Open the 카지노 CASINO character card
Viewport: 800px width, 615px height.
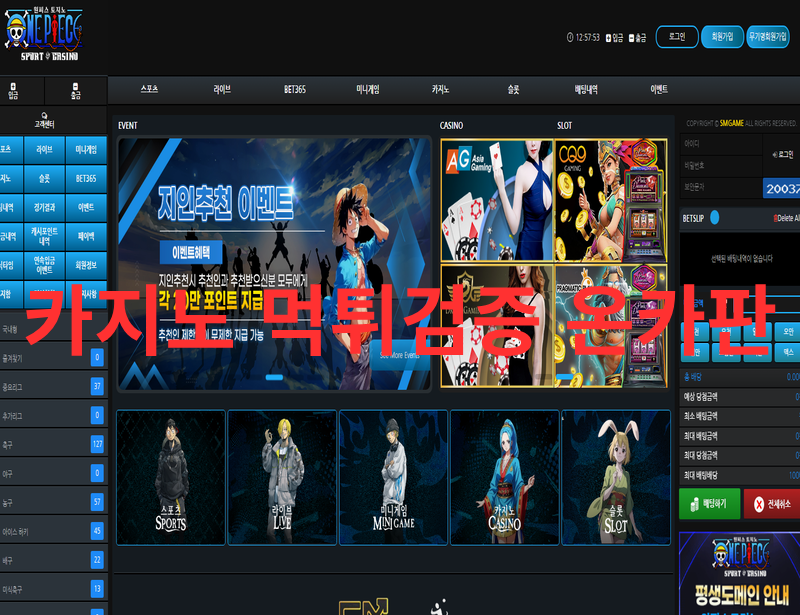[505, 478]
